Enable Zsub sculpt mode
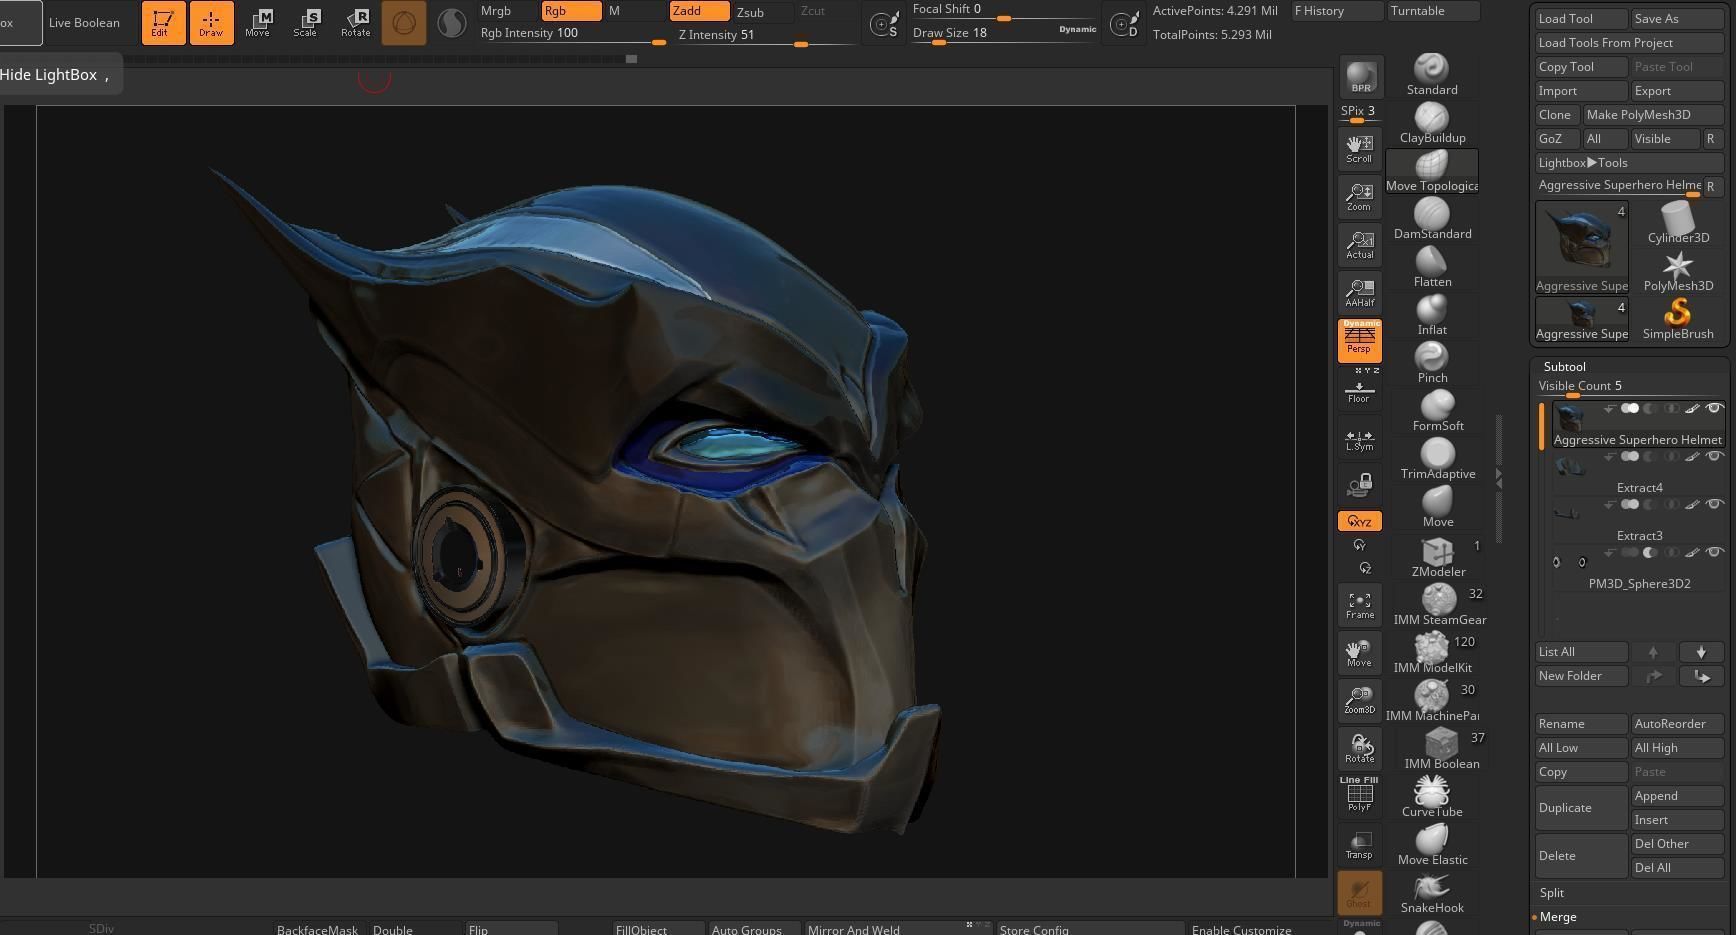The image size is (1736, 935). 763,12
